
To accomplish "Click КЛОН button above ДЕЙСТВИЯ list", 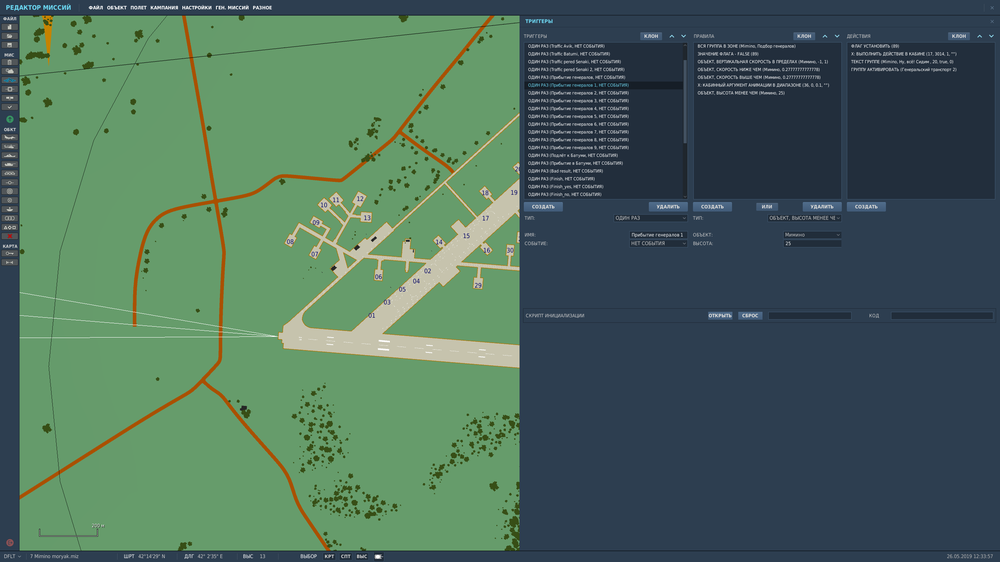I will coord(959,36).
